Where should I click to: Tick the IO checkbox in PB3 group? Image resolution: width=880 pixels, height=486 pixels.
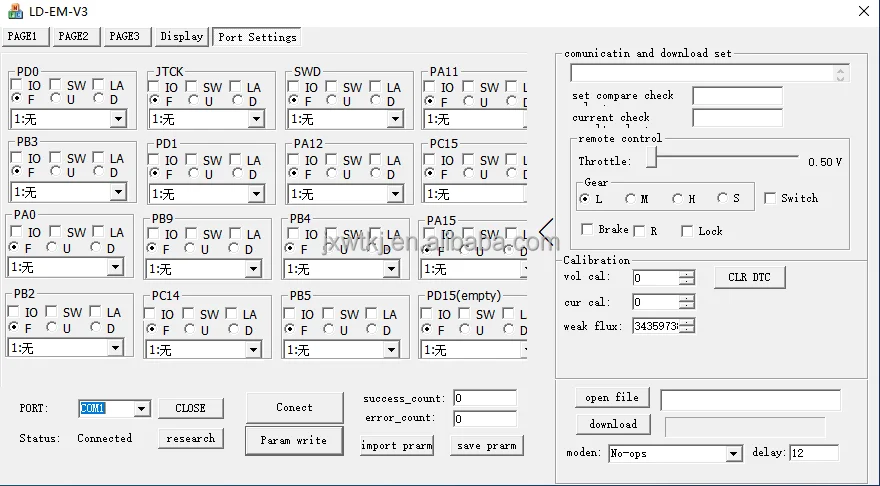tap(16, 158)
